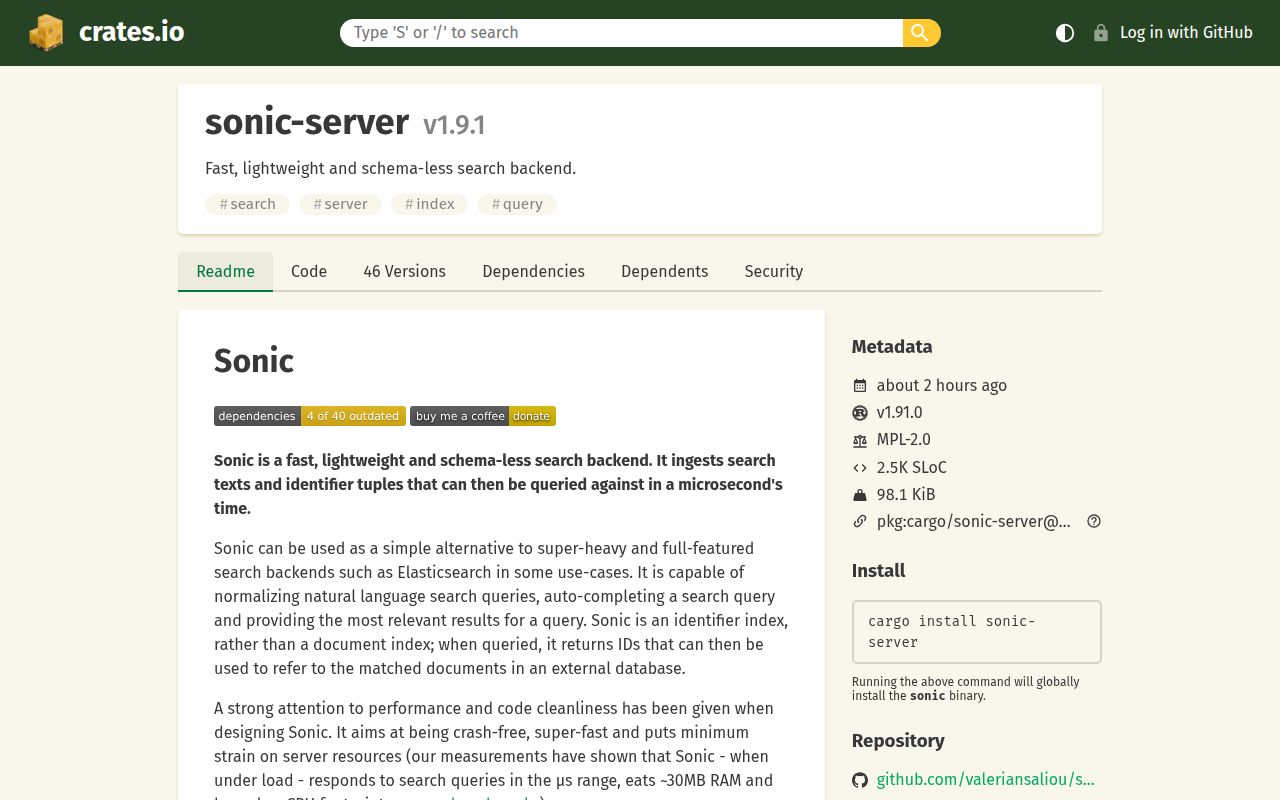Viewport: 1280px width, 800px height.
Task: Click the pkg:cargo/sonic-server@ purl text
Action: click(974, 521)
